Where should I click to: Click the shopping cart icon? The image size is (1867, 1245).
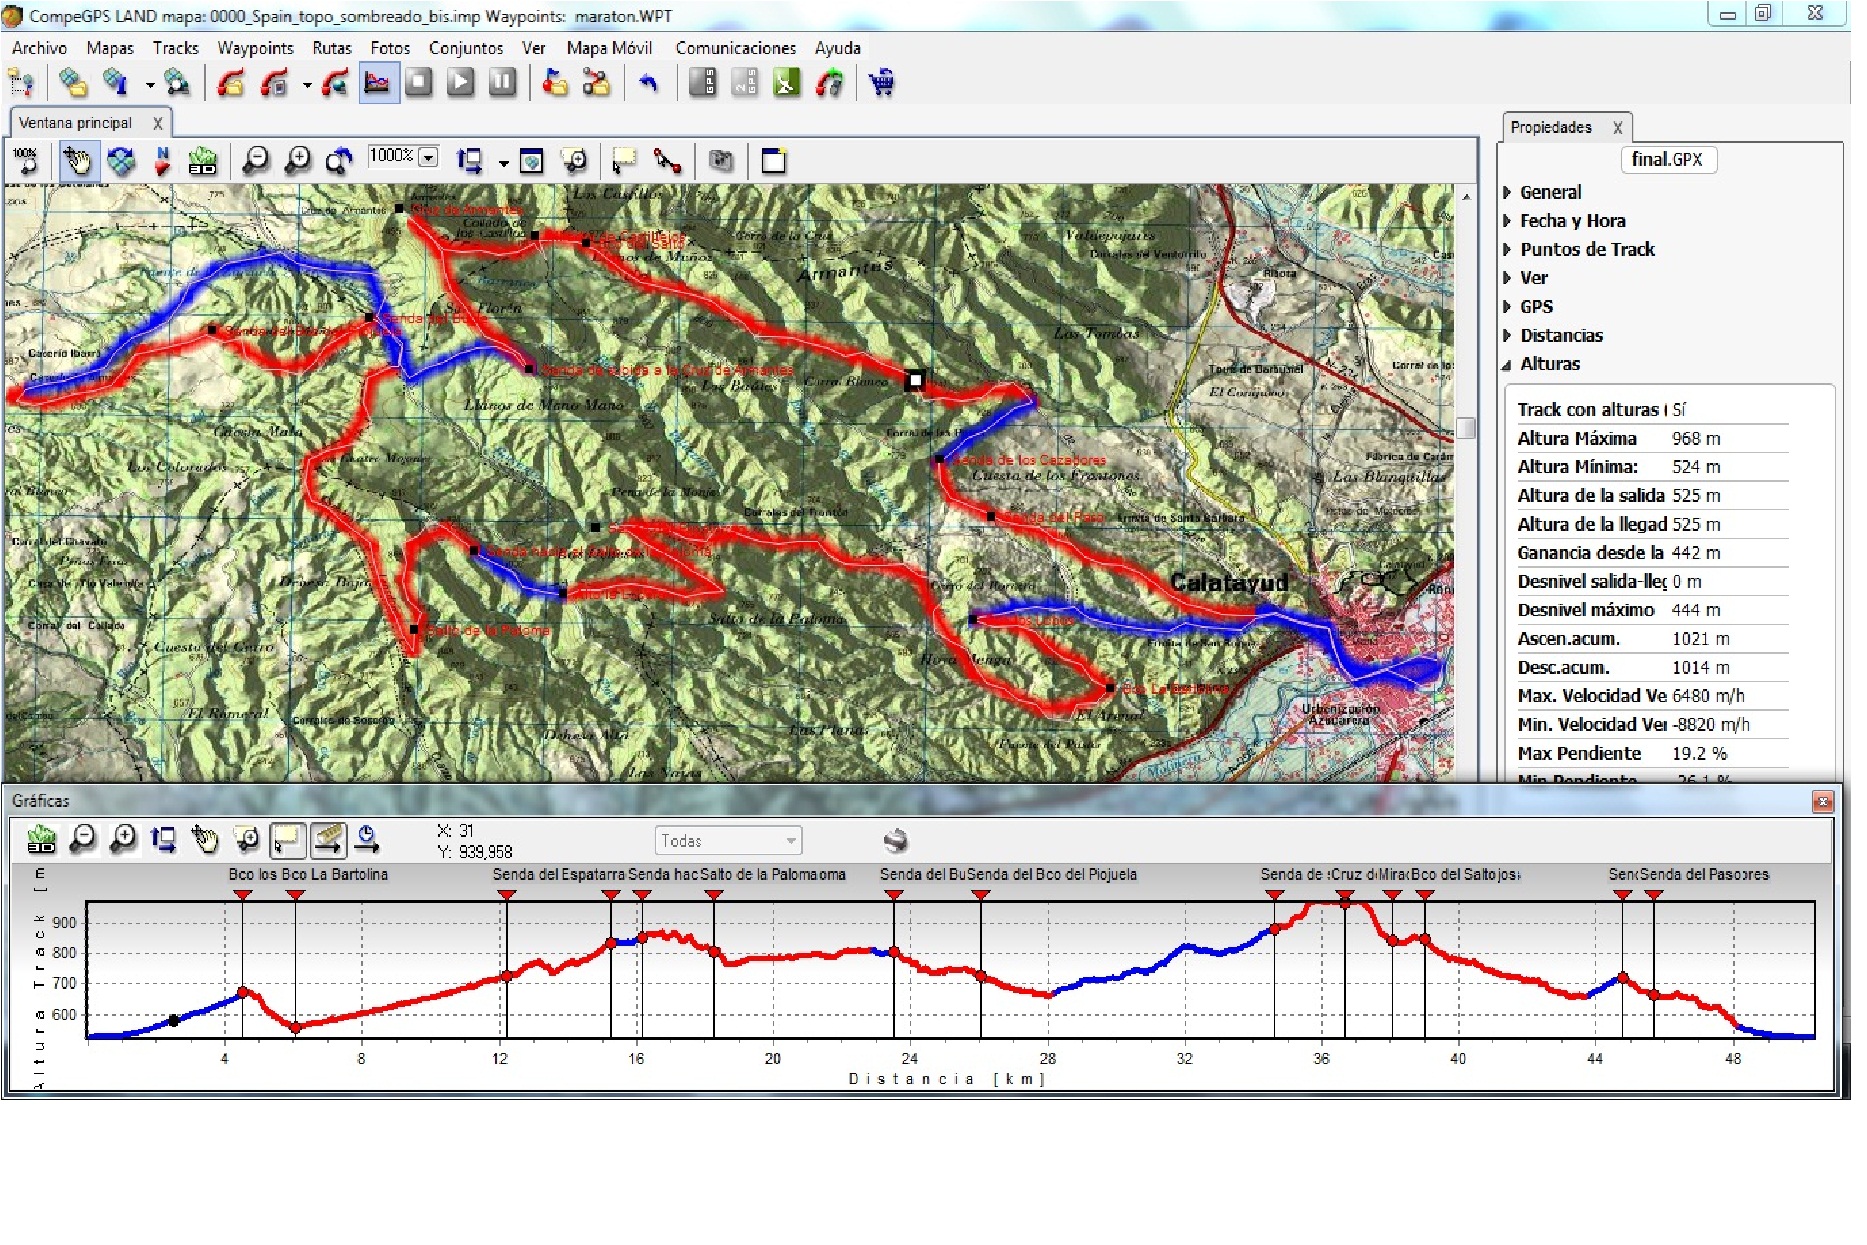pyautogui.click(x=881, y=83)
